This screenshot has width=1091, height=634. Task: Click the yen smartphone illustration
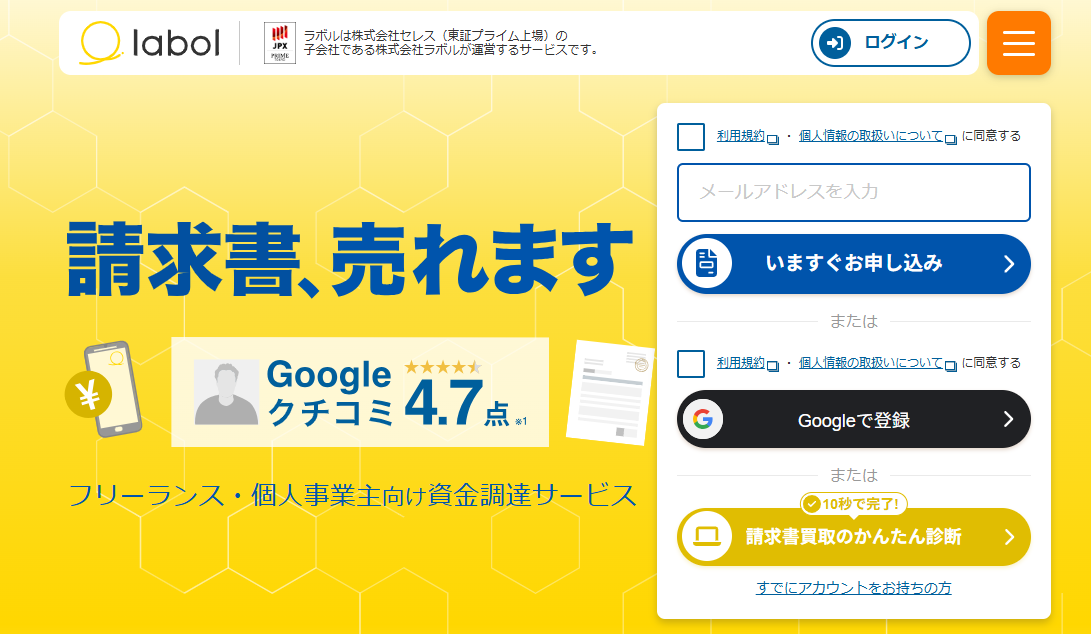point(104,390)
